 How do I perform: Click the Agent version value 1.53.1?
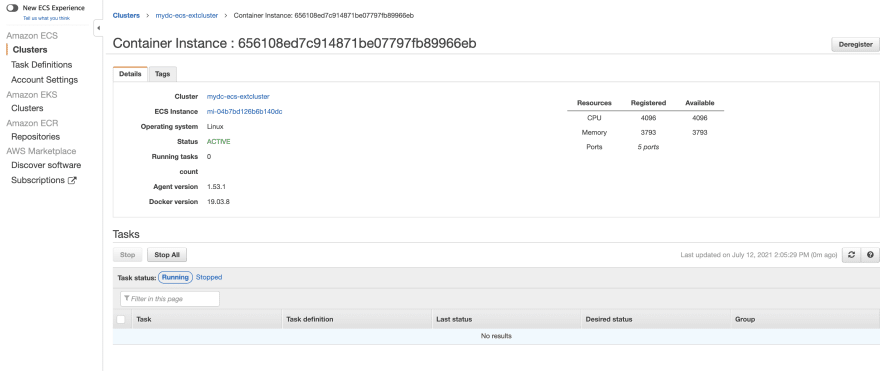point(216,186)
